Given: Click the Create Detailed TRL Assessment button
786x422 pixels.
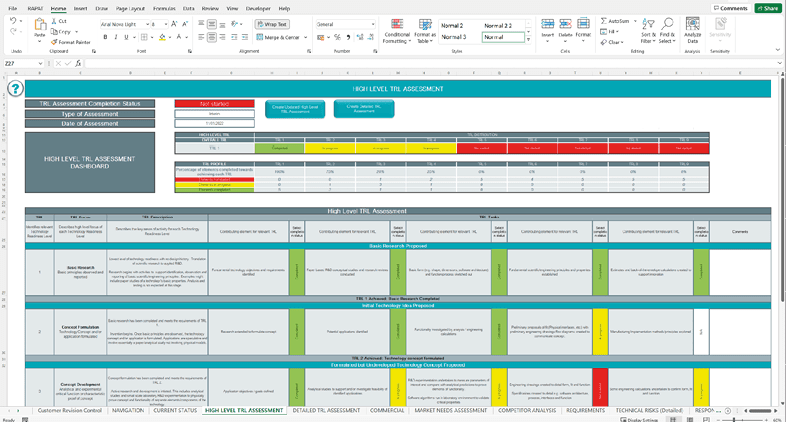Looking at the screenshot, I should [x=363, y=108].
